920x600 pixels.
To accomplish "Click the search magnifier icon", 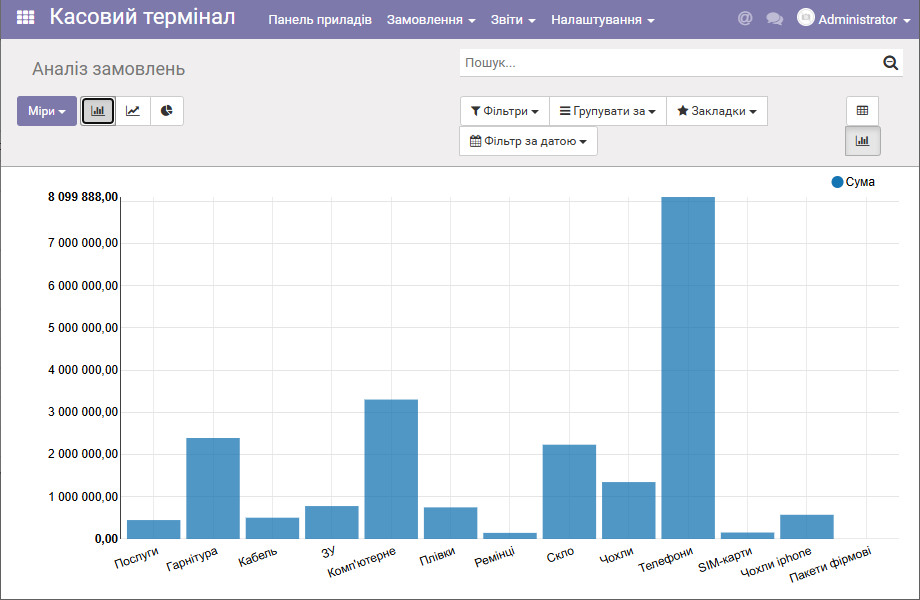I will (890, 63).
